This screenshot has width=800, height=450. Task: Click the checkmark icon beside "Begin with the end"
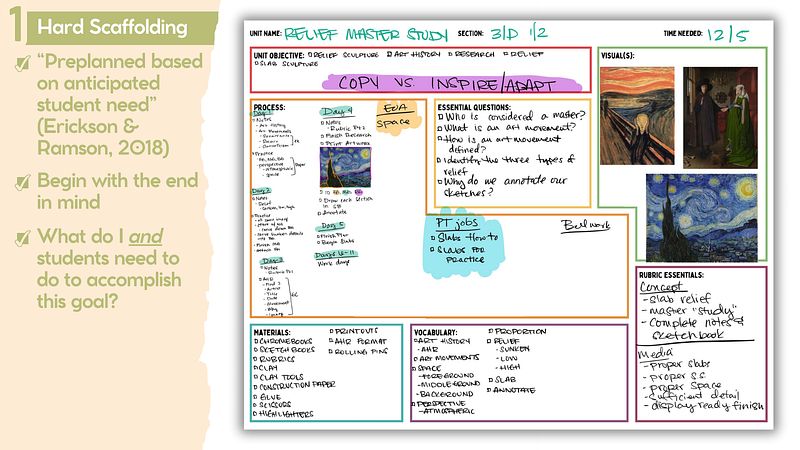(x=24, y=182)
